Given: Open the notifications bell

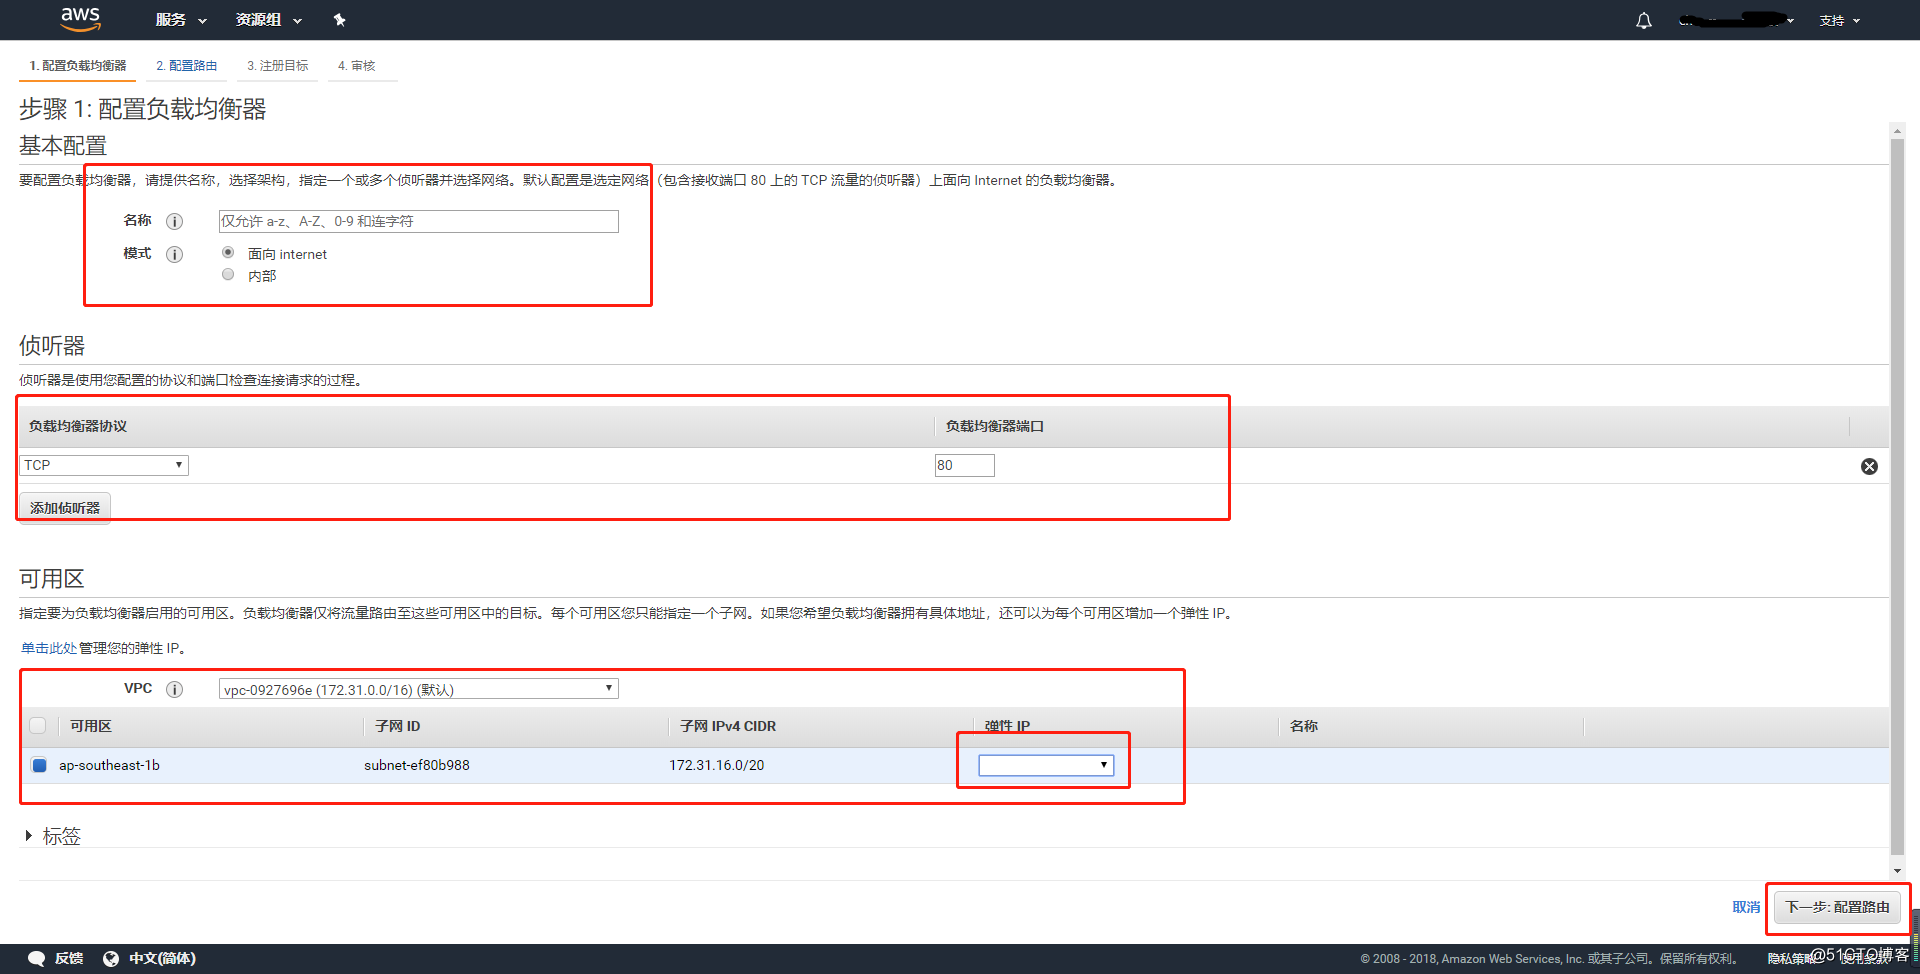Looking at the screenshot, I should (x=1644, y=20).
